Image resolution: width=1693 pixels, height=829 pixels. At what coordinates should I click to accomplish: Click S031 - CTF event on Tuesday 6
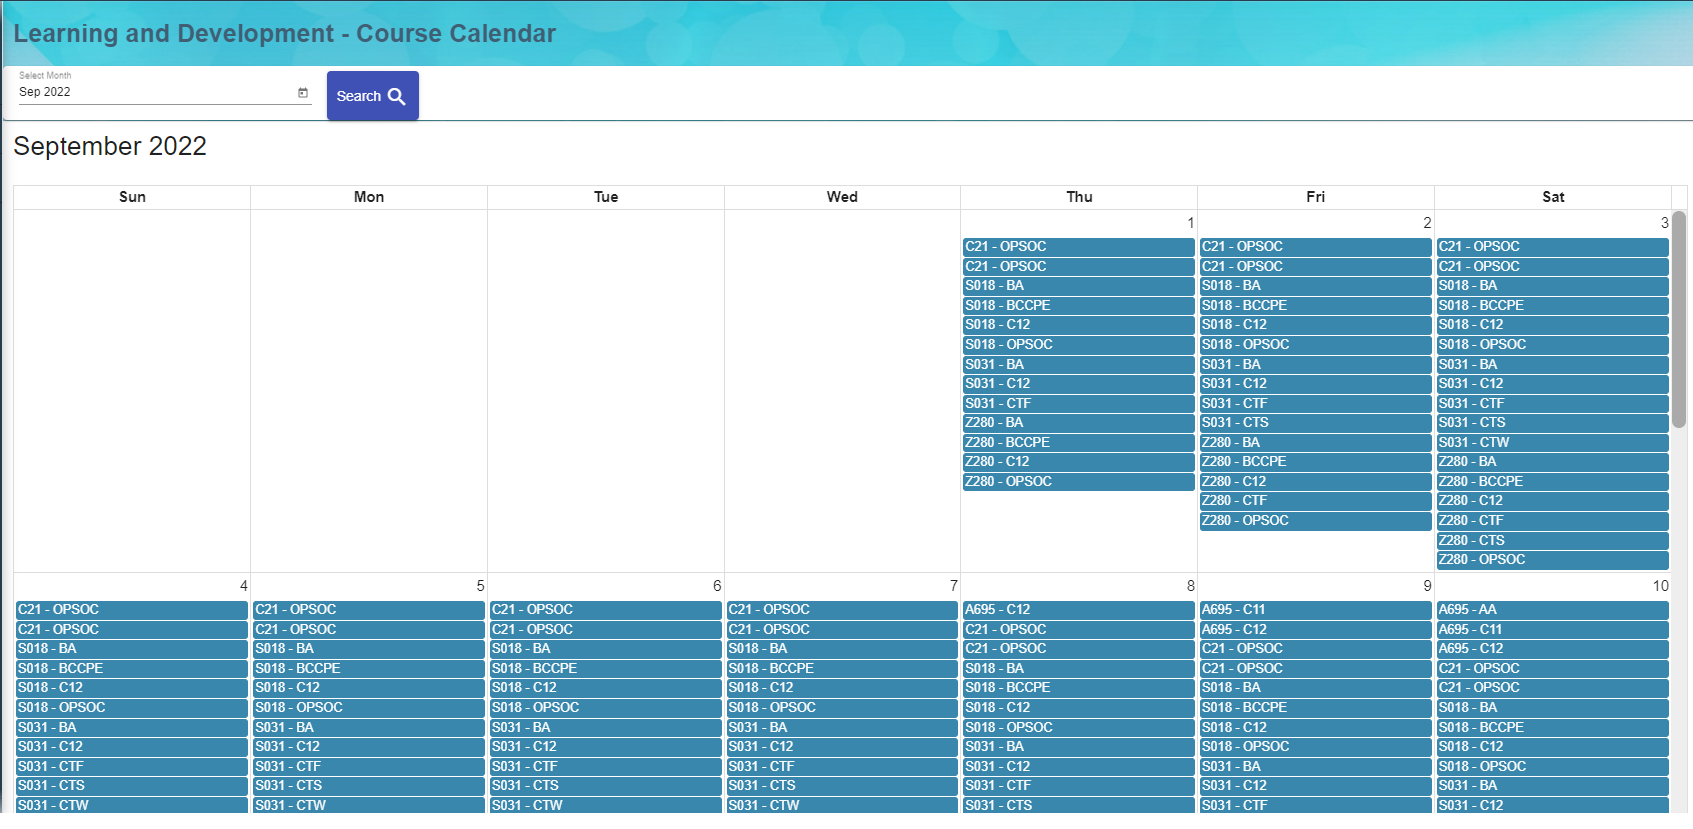(x=605, y=767)
